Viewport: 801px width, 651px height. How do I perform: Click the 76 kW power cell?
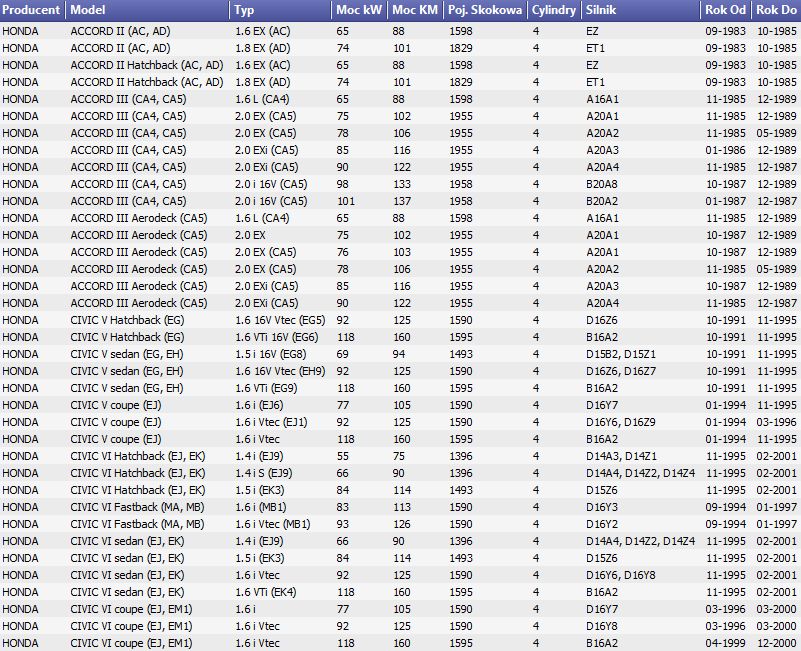[342, 252]
